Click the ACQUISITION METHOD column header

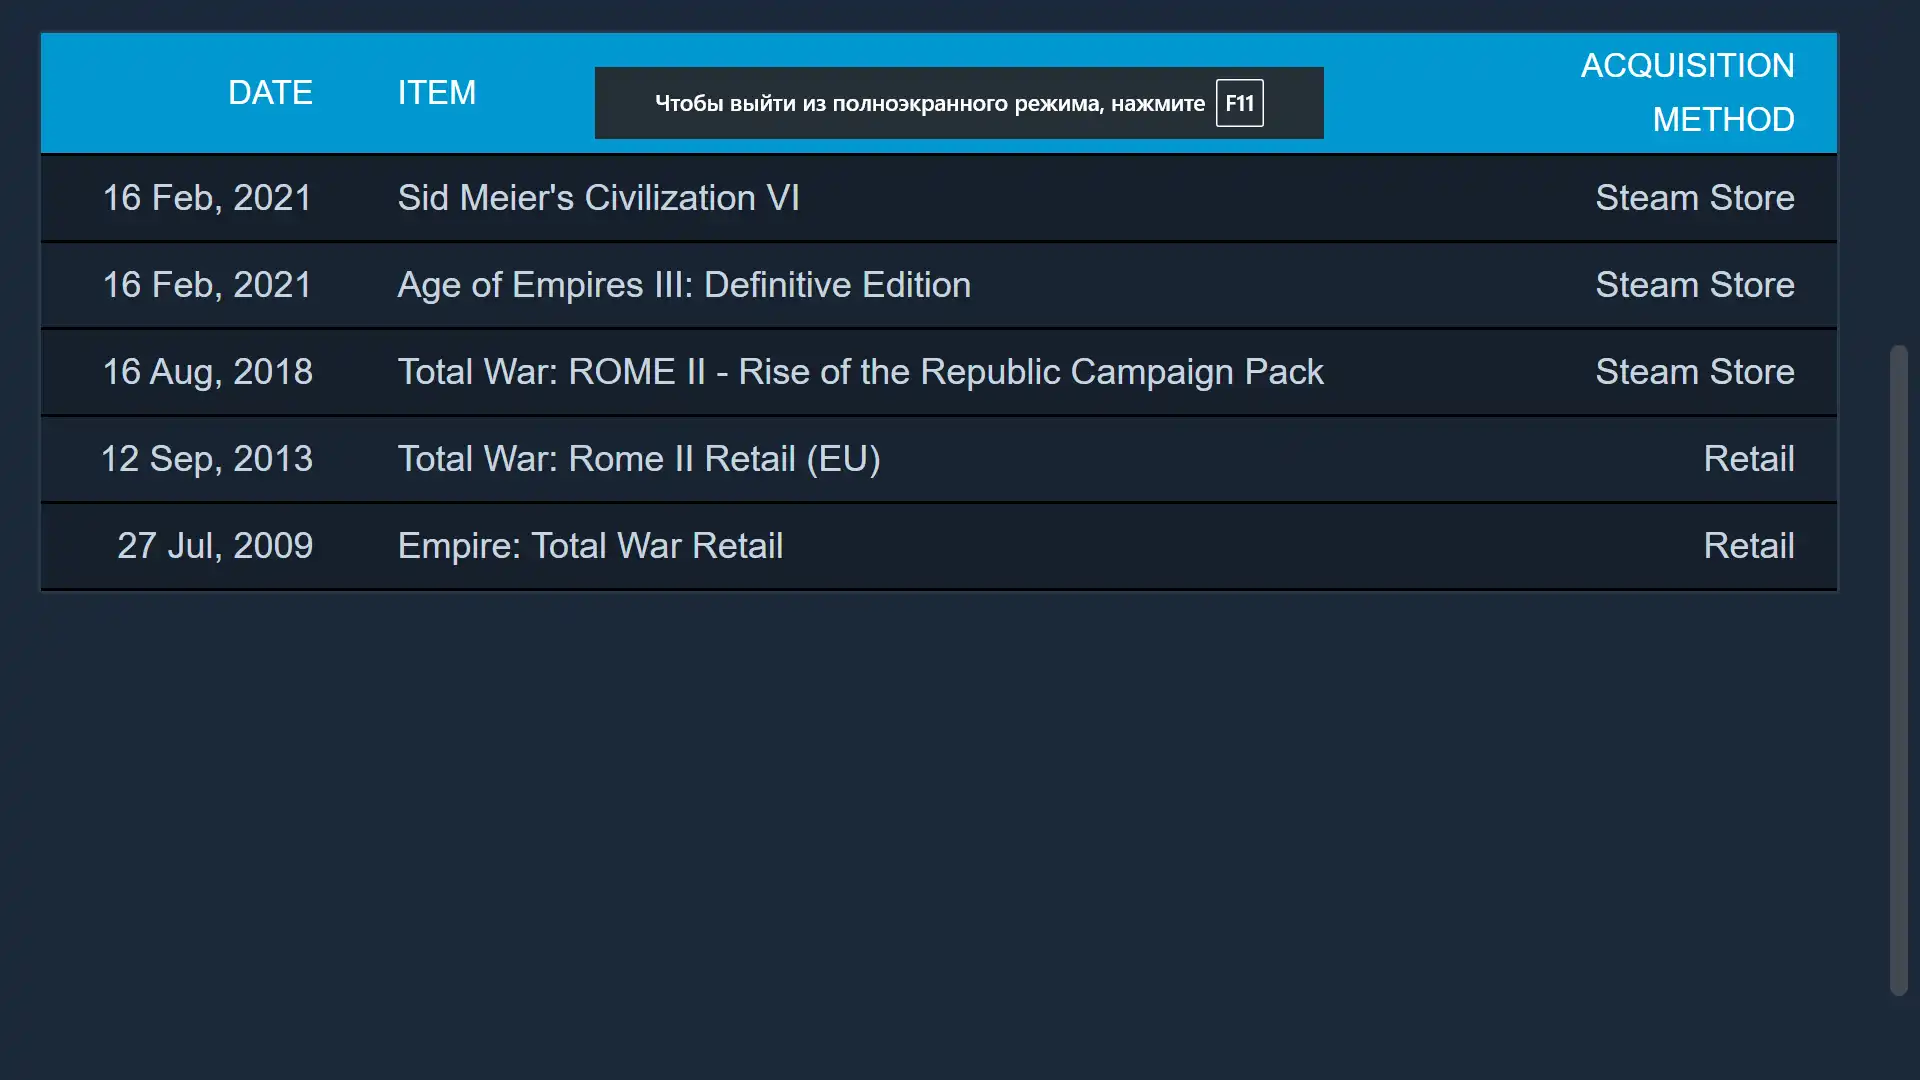[1687, 93]
